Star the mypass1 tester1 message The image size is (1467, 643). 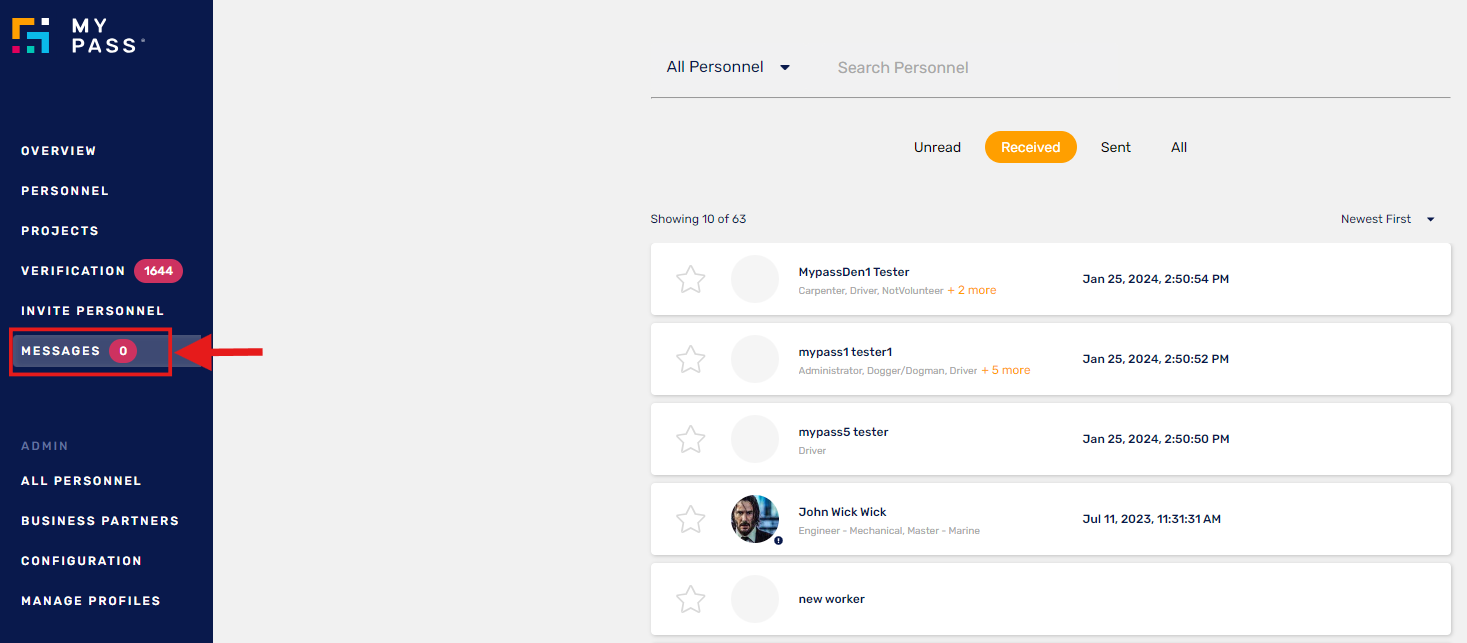[x=691, y=359]
